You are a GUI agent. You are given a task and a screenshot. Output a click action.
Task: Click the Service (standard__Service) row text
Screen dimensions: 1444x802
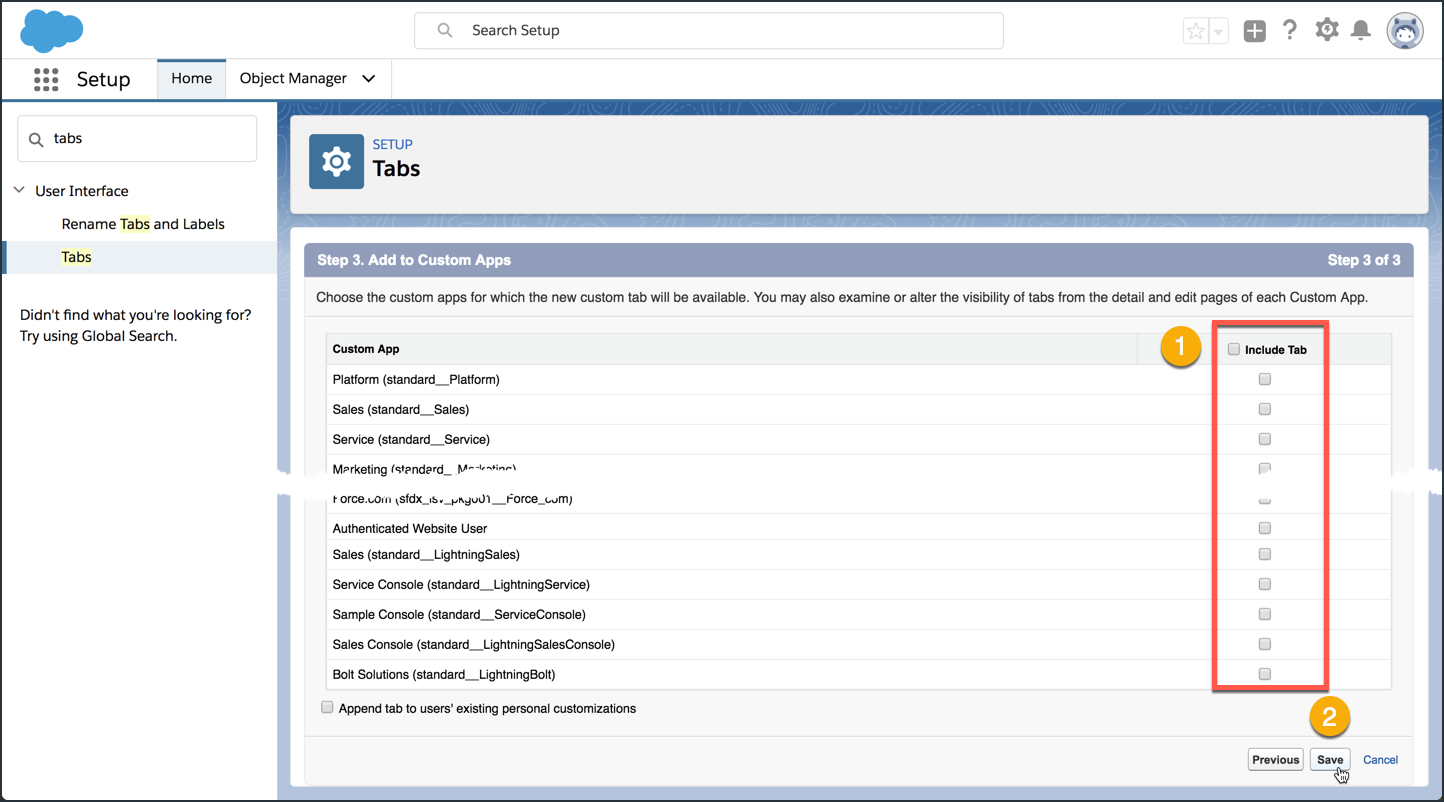click(x=411, y=440)
